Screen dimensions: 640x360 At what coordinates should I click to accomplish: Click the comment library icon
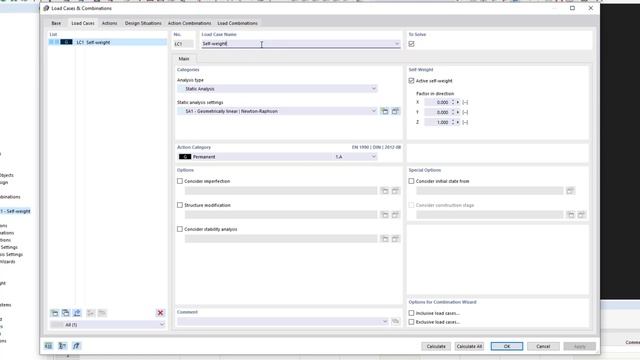click(x=396, y=322)
